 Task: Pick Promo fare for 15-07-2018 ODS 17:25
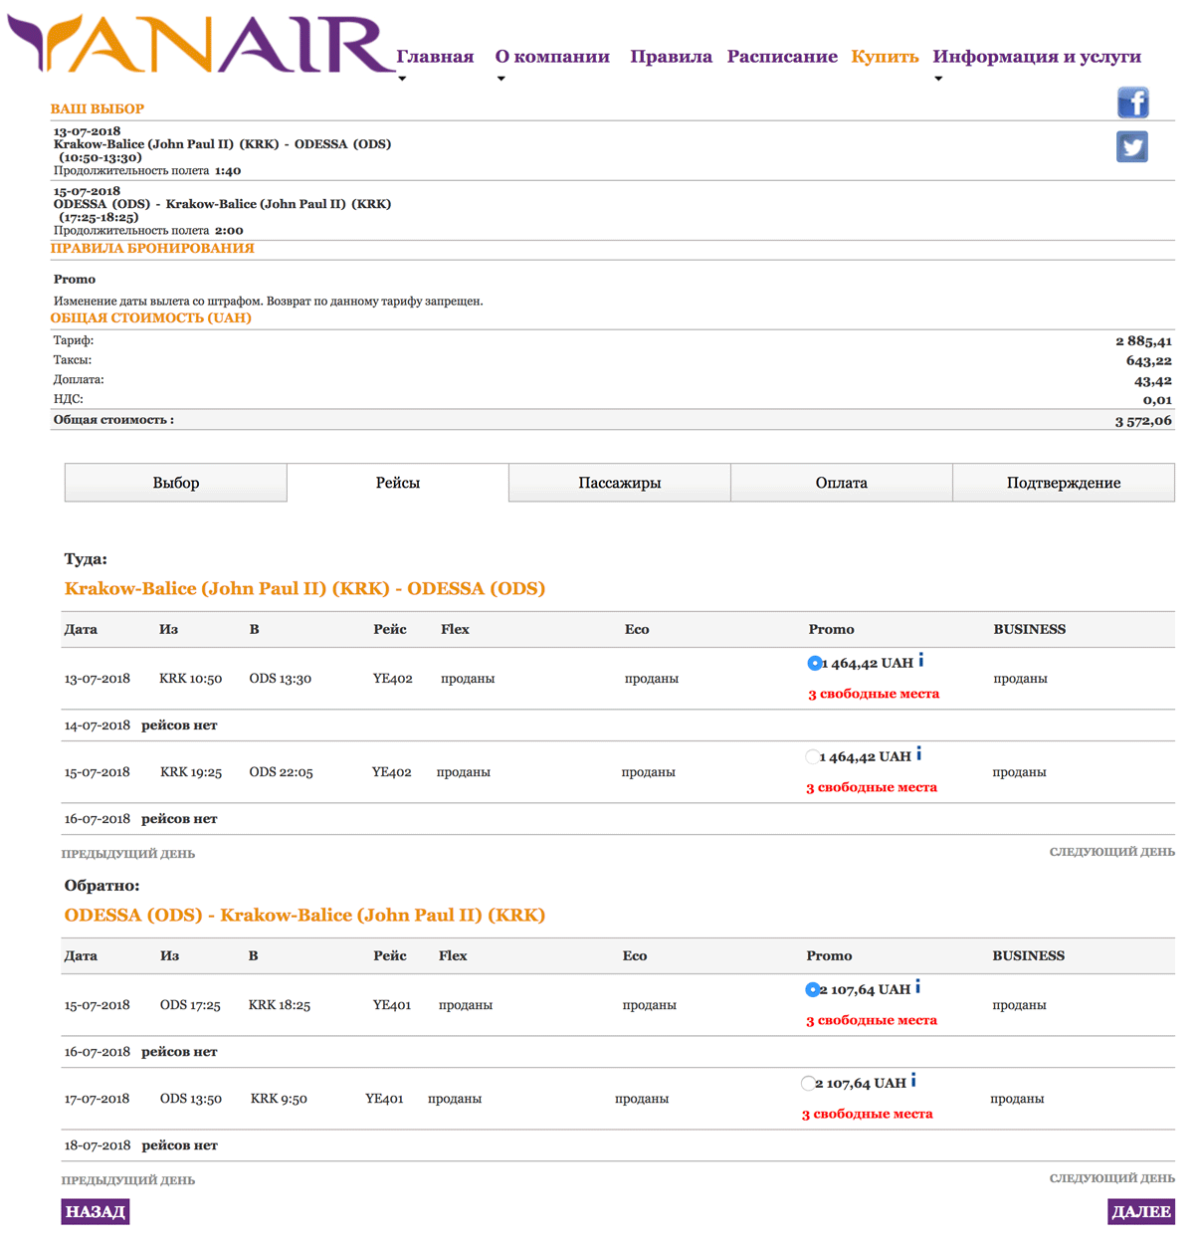812,990
